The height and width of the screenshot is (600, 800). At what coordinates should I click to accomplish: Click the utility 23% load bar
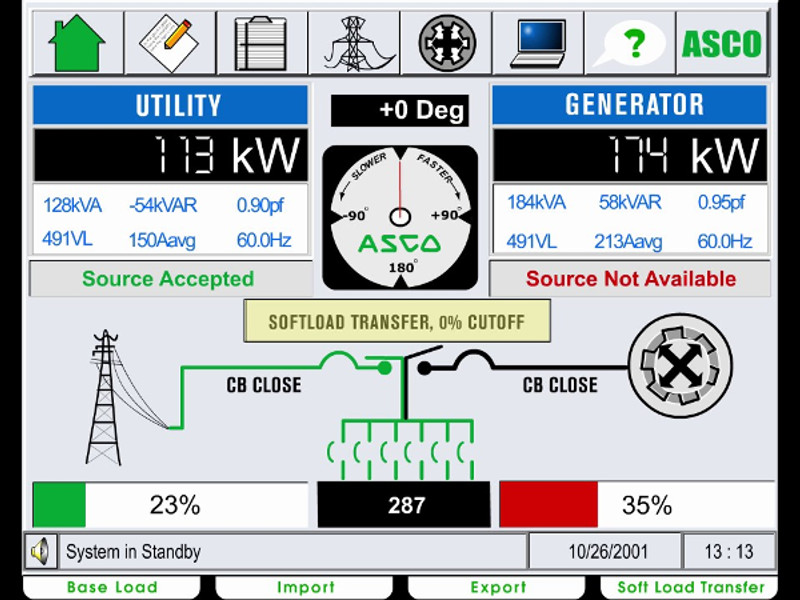[x=170, y=505]
